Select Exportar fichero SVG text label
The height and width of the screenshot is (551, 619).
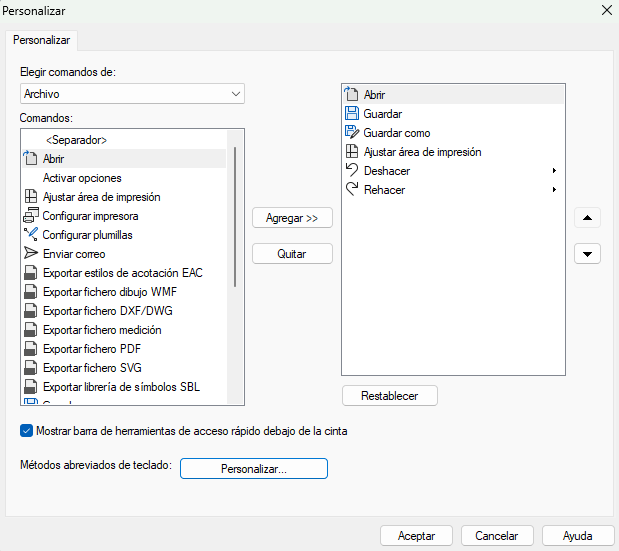92,367
